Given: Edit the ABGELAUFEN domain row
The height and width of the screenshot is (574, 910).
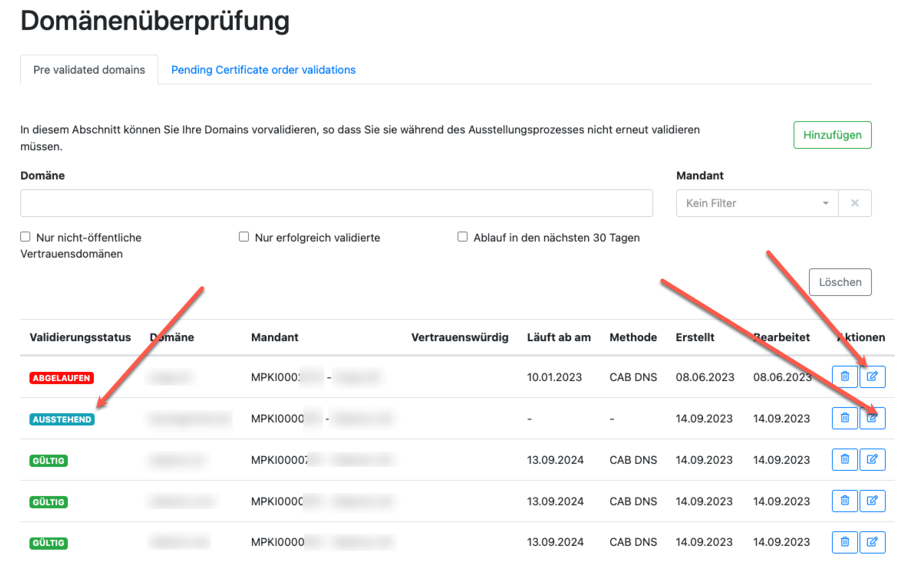Looking at the screenshot, I should [873, 377].
